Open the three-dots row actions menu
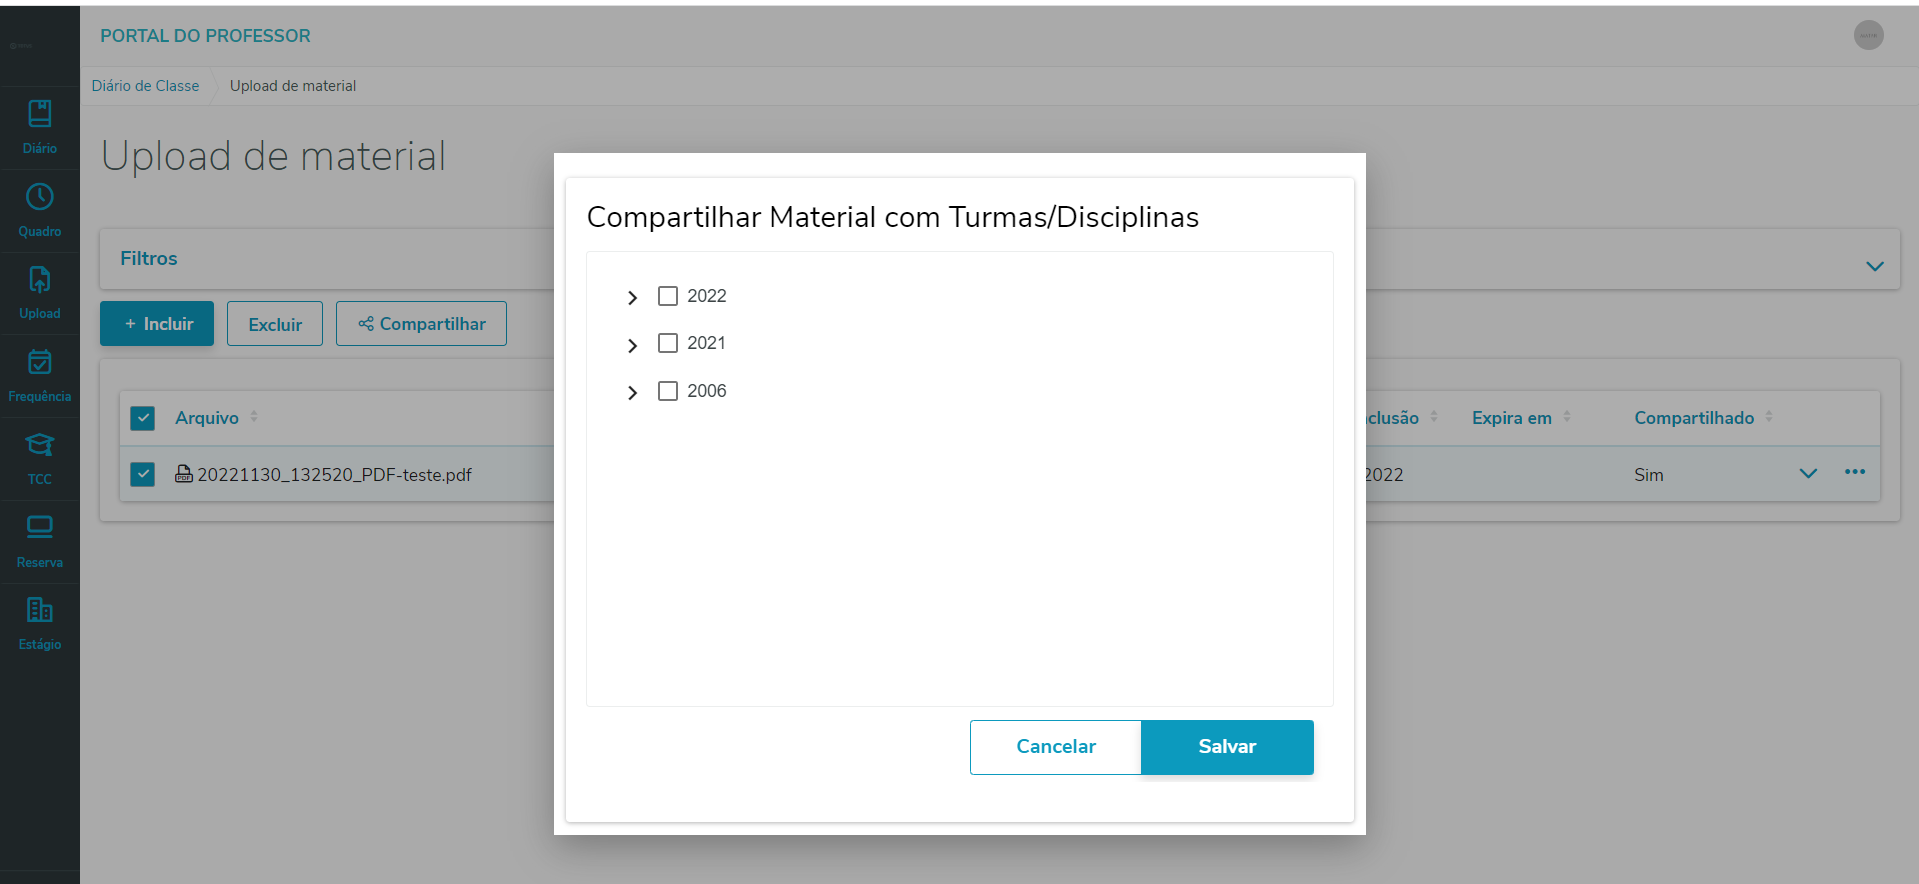The height and width of the screenshot is (884, 1919). click(x=1855, y=472)
